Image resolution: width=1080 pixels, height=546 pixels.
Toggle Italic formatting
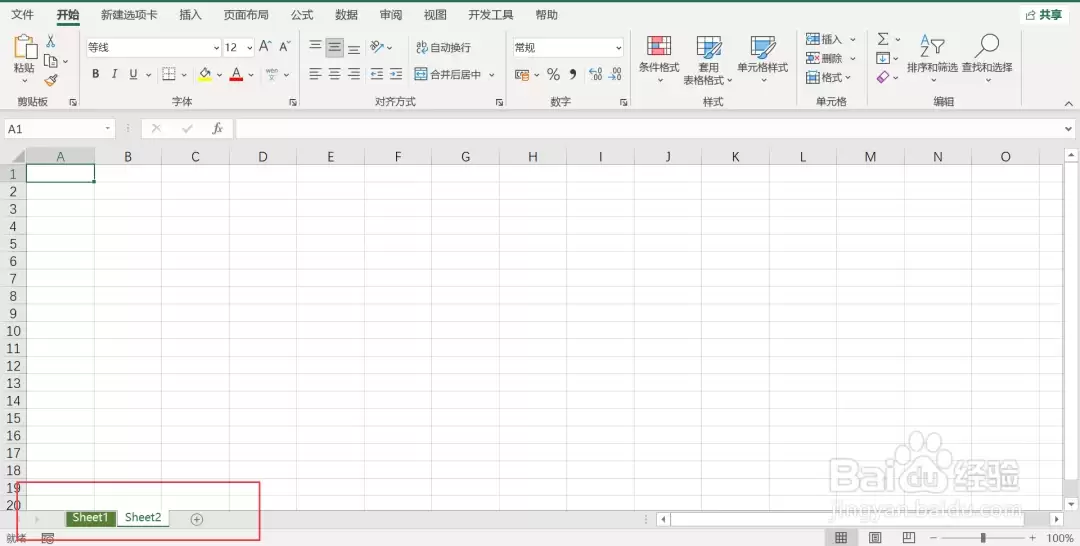click(114, 74)
